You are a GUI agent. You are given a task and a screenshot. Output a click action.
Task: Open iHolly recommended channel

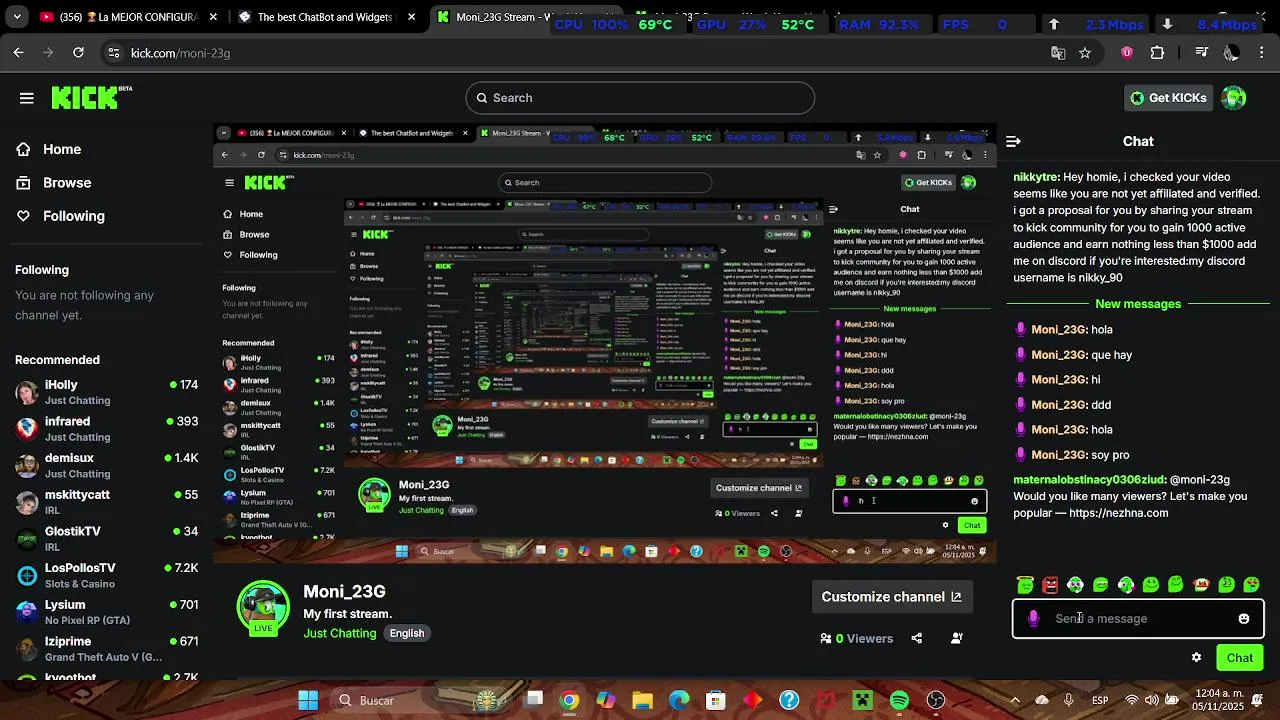[x=106, y=393]
